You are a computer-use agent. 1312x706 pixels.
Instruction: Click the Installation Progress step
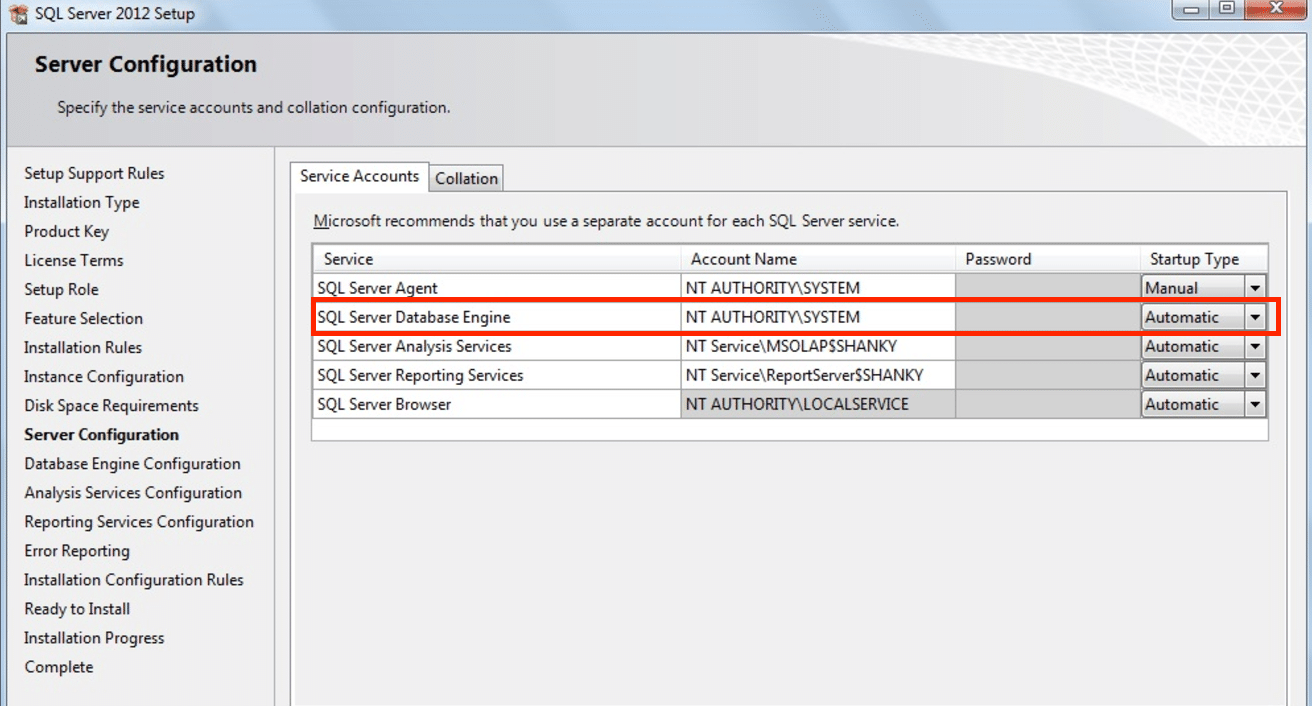[94, 637]
